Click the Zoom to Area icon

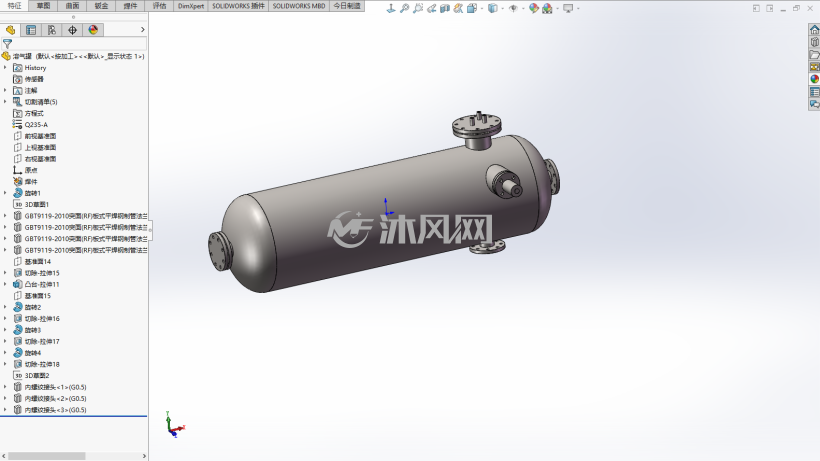[x=418, y=8]
